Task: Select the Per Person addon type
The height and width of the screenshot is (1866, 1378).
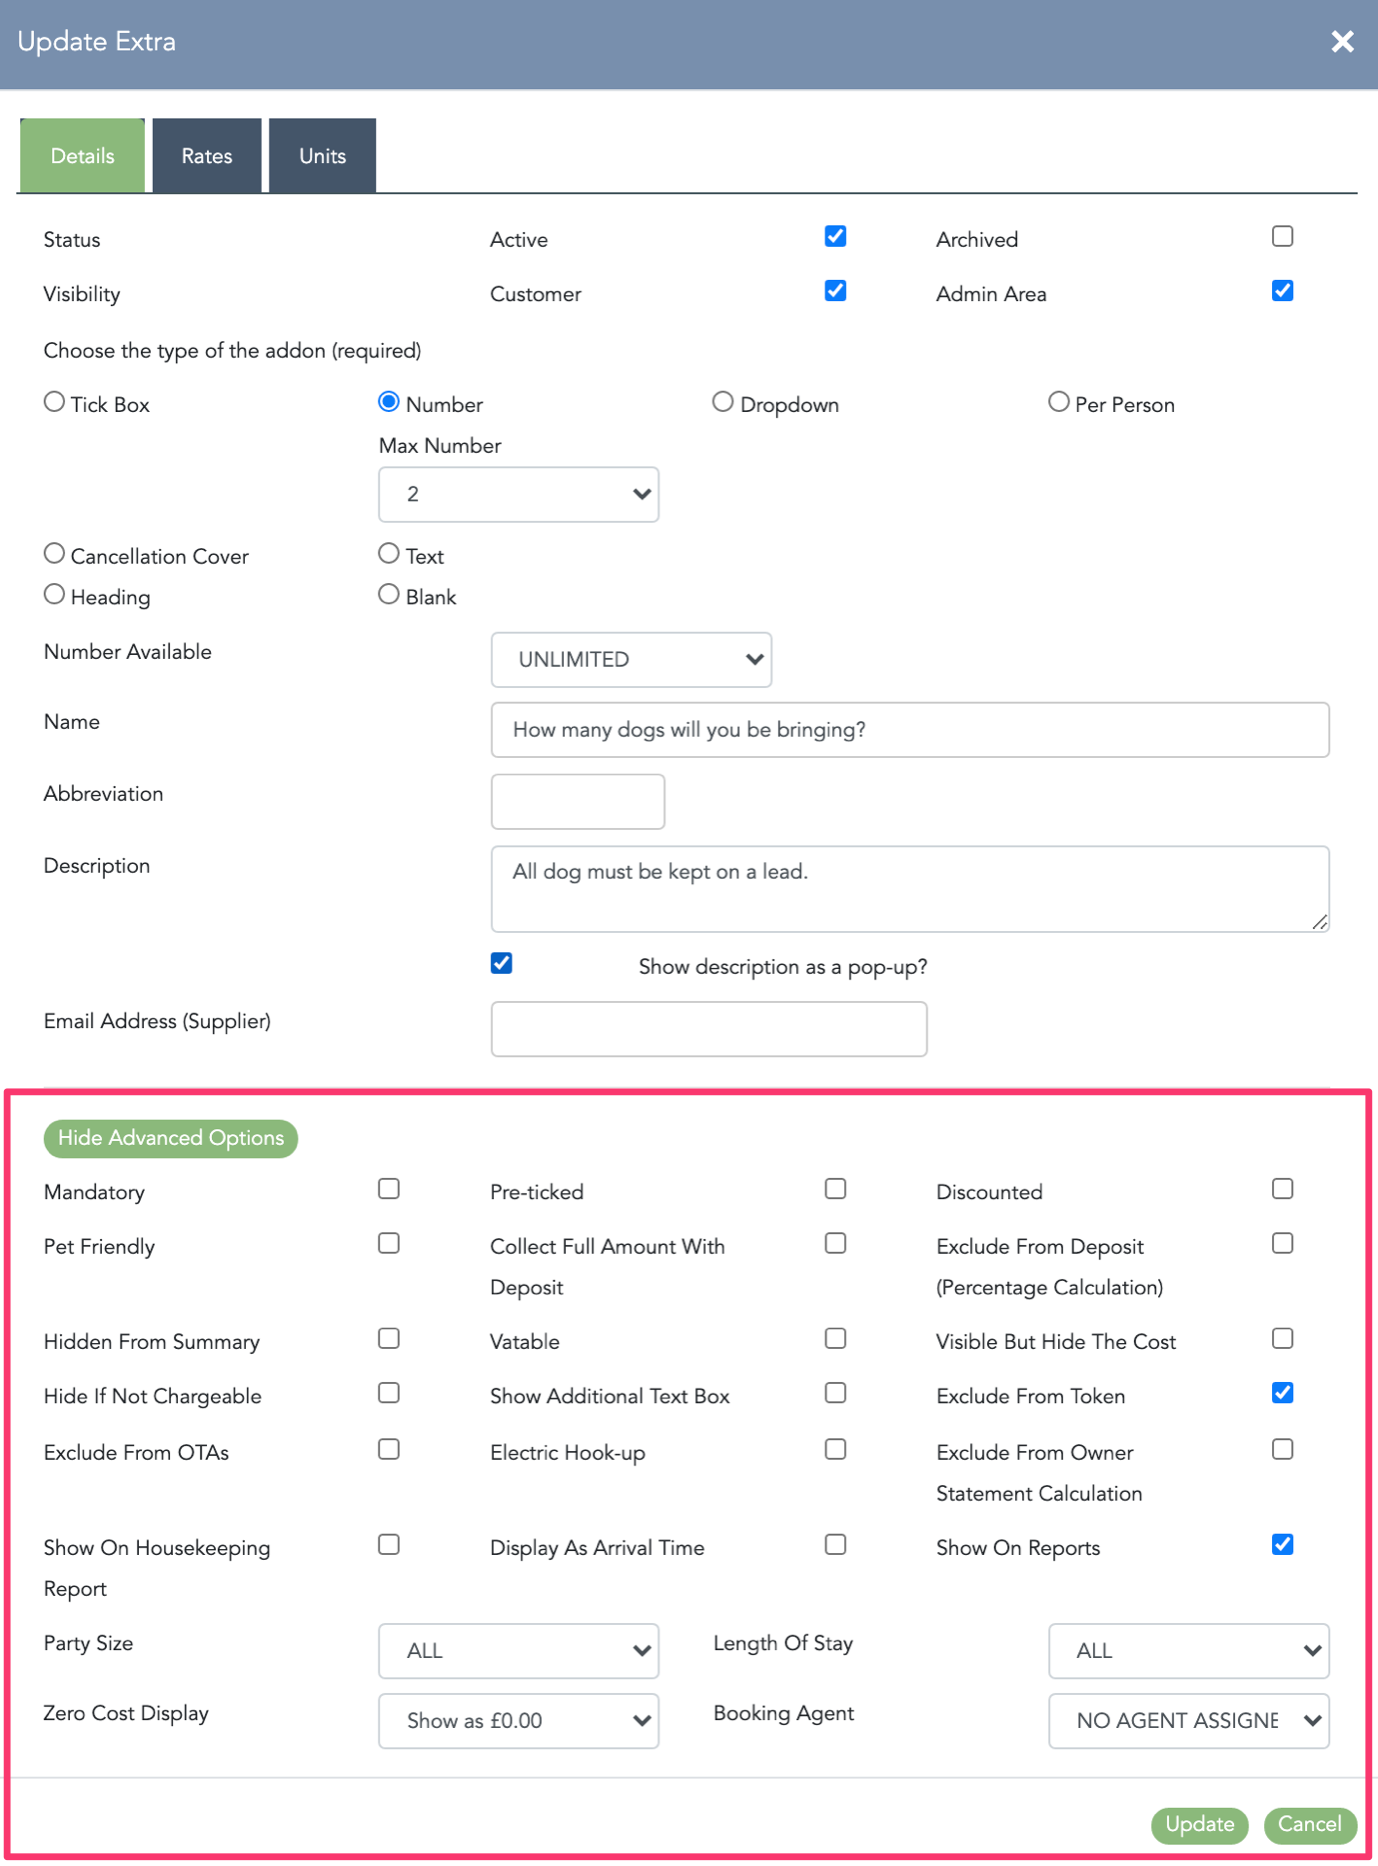Action: [1058, 402]
